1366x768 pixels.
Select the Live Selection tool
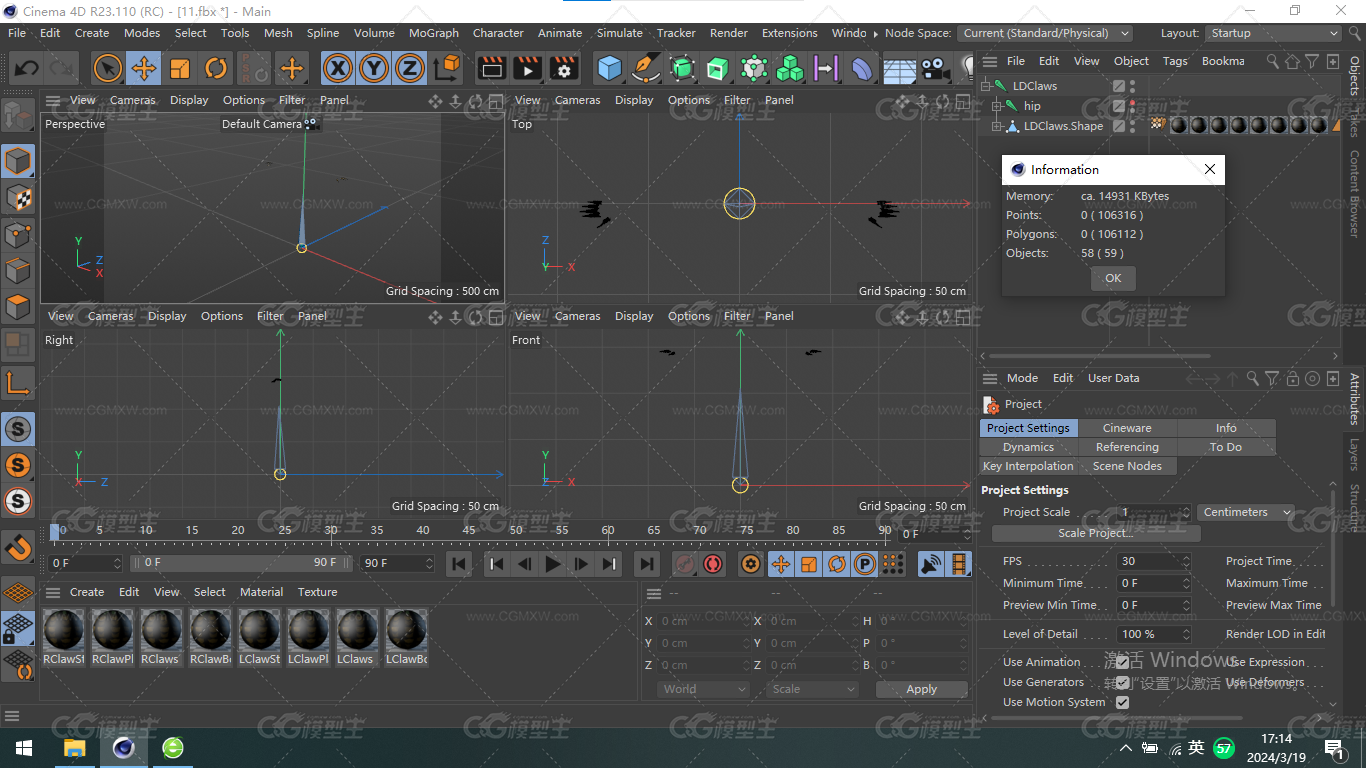pos(108,68)
